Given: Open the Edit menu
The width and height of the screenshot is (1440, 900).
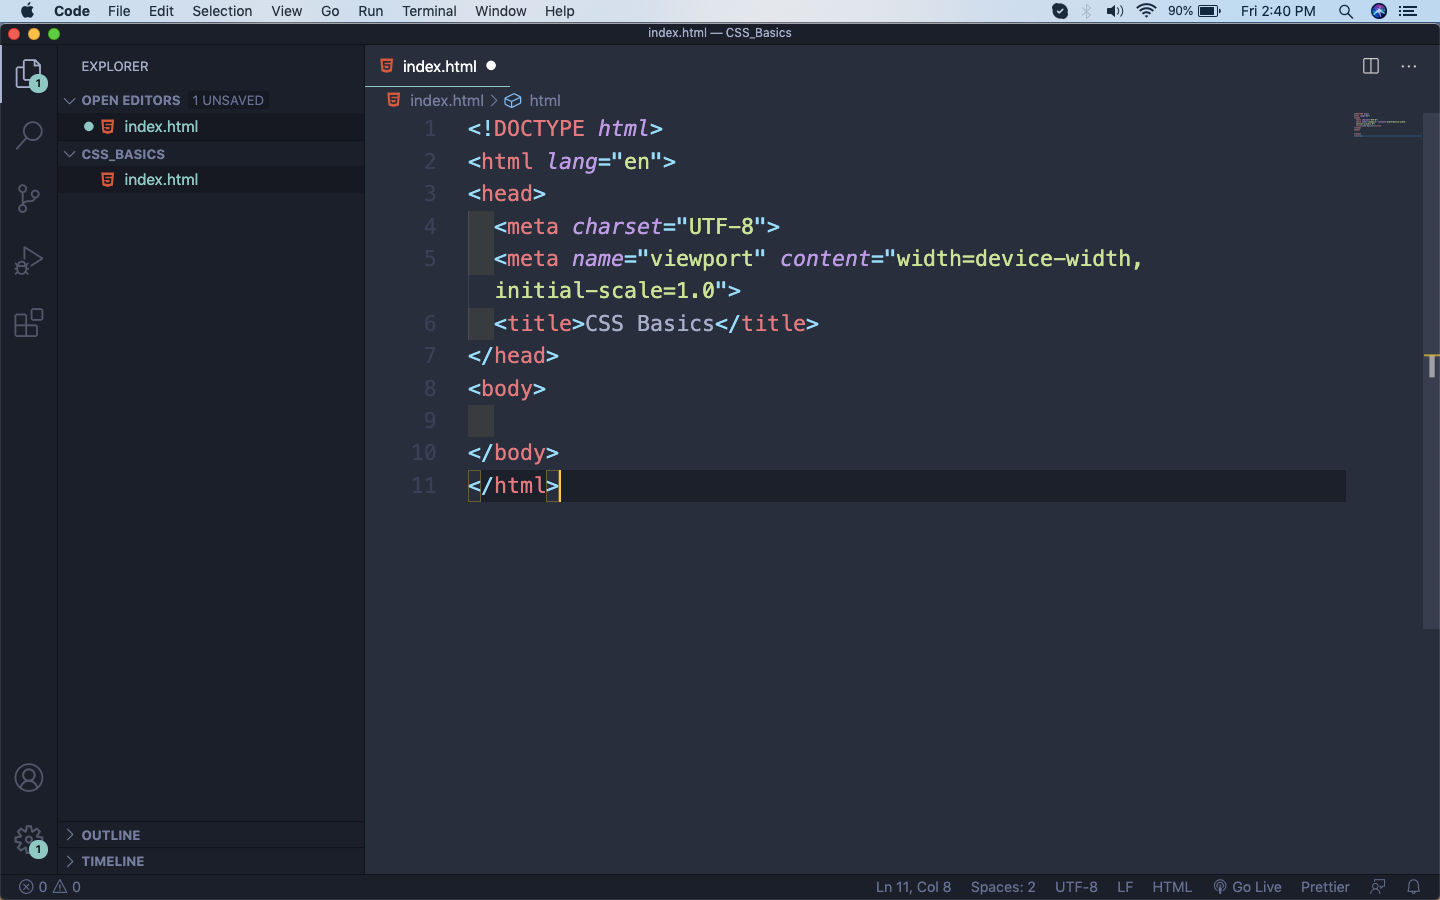Looking at the screenshot, I should 161,11.
